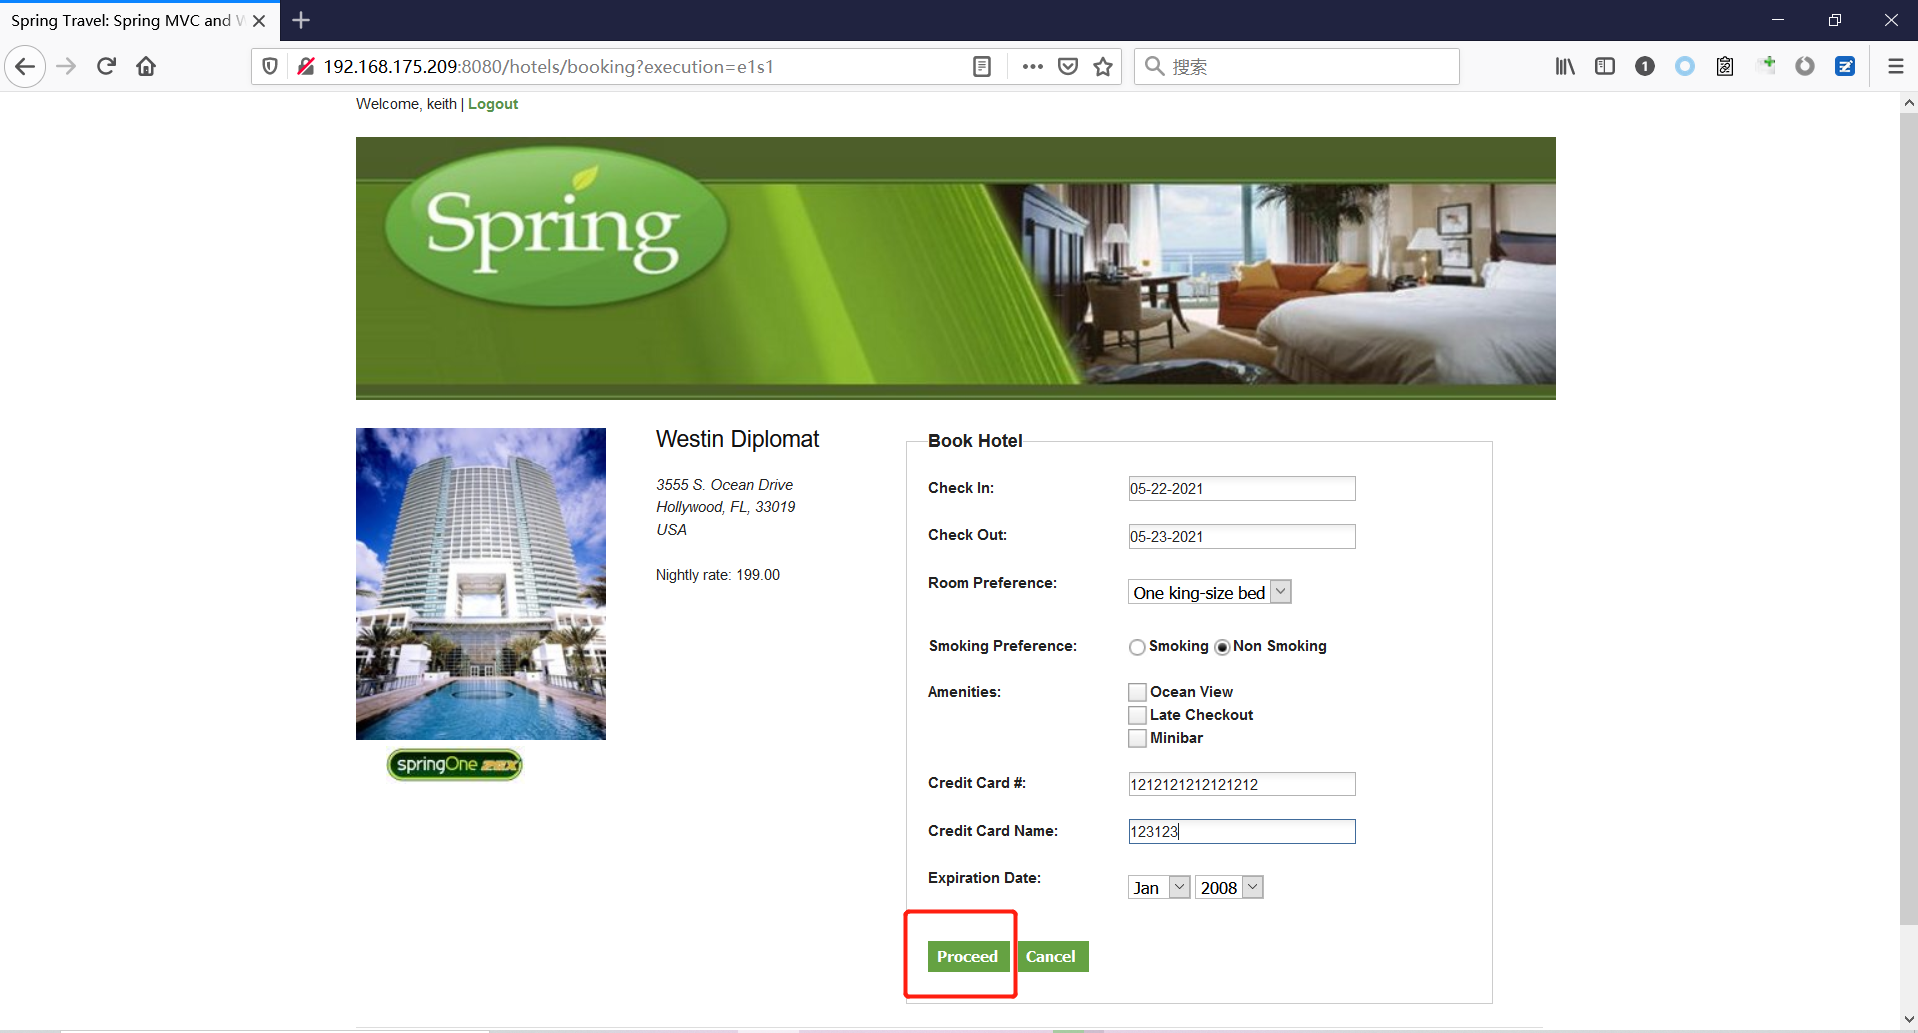
Task: Choose the Non Smoking radio option
Action: tap(1222, 647)
